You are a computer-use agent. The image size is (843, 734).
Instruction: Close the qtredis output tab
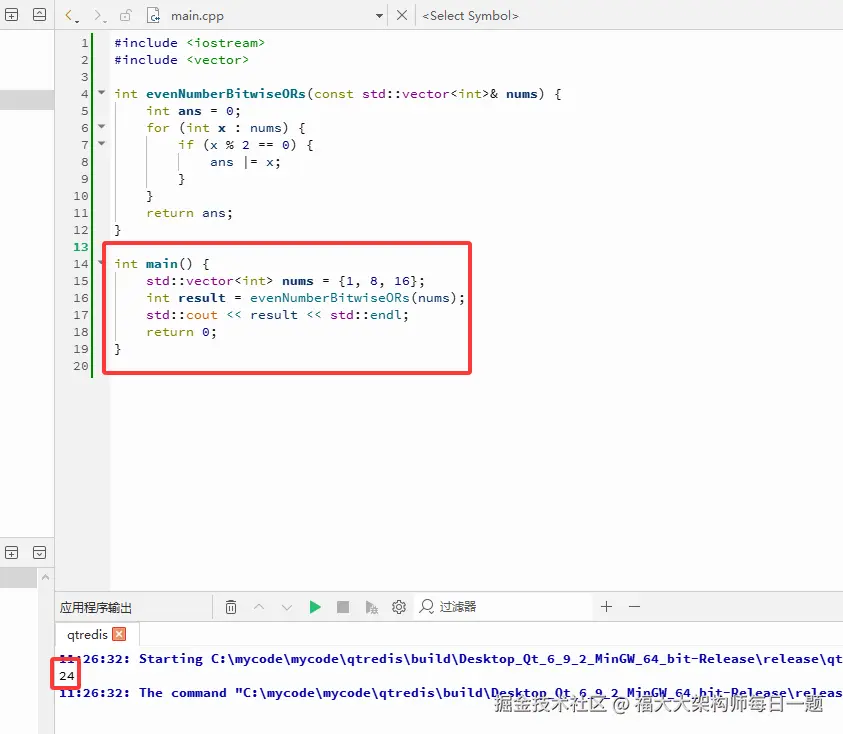(119, 634)
